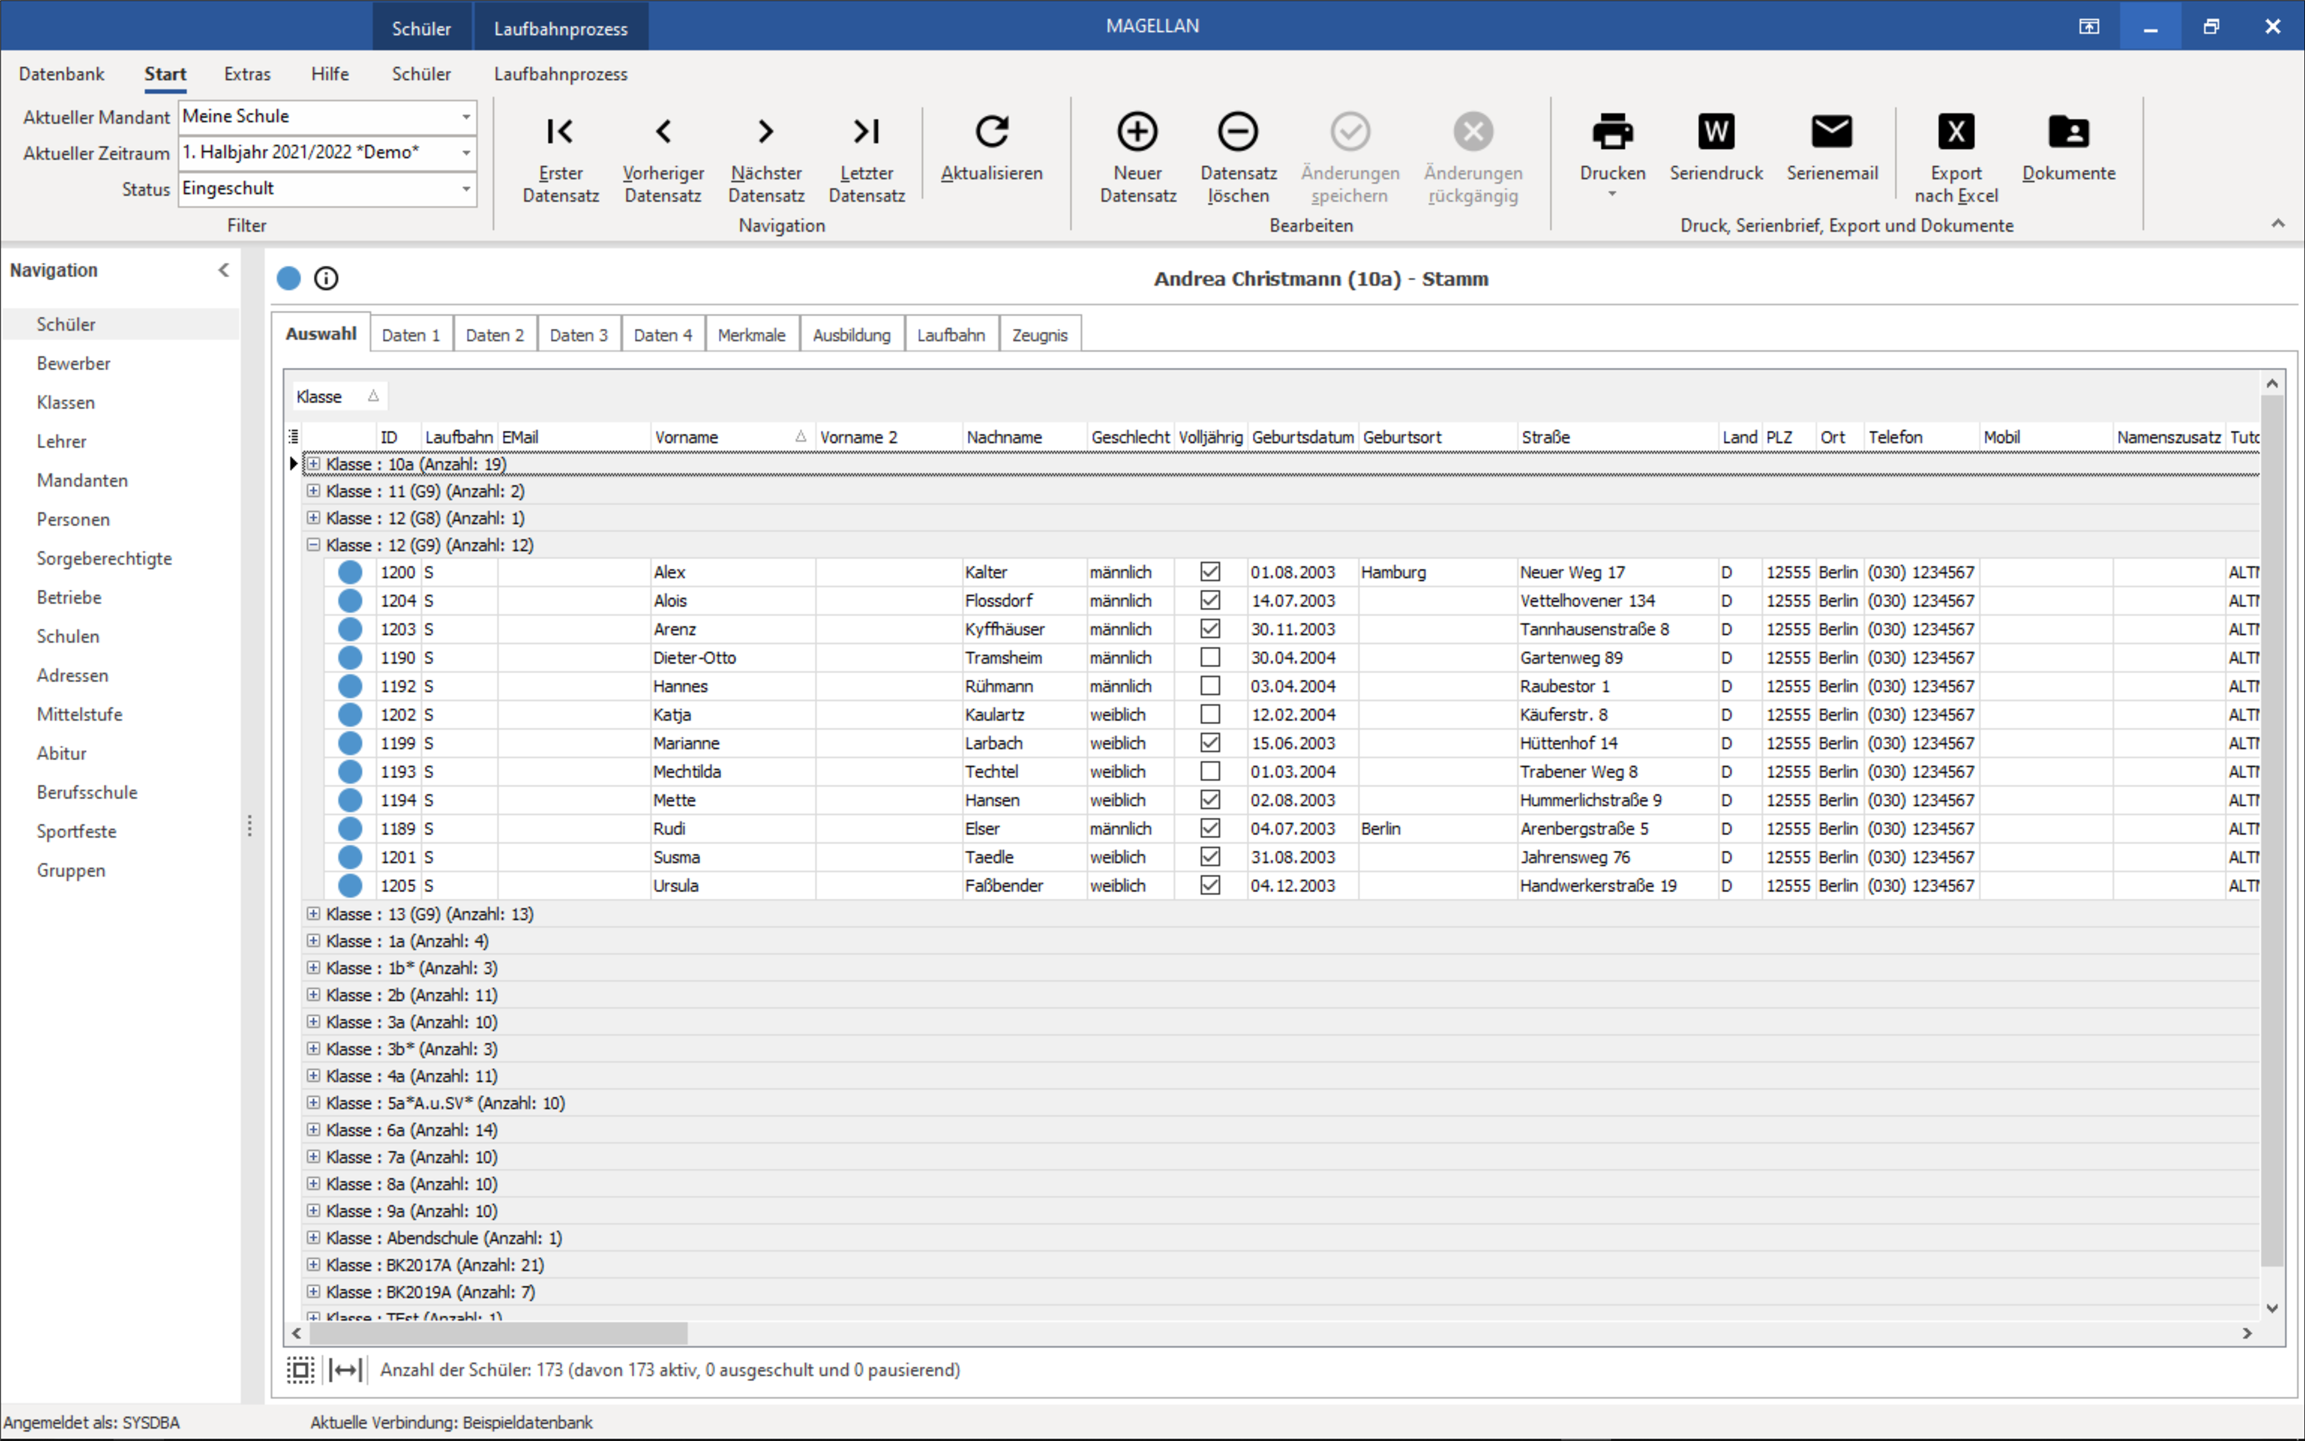The width and height of the screenshot is (2305, 1441).
Task: Open the Datenbank menu
Action: (x=61, y=74)
